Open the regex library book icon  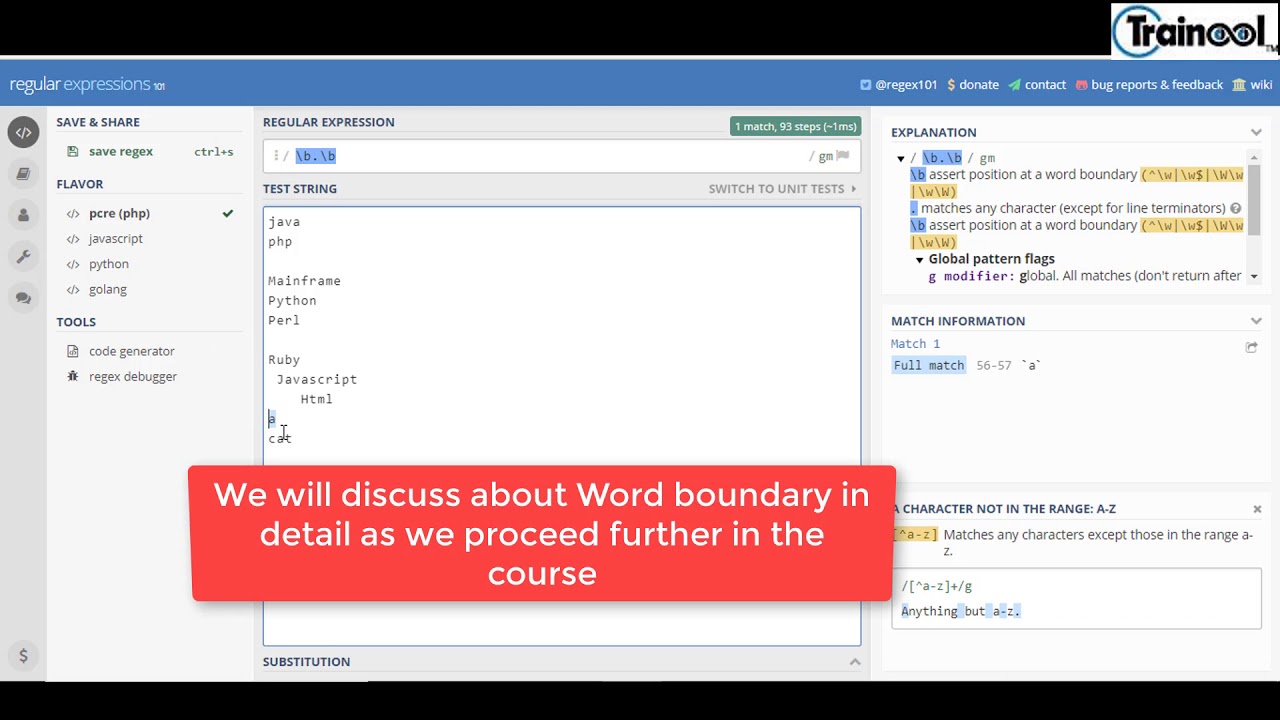23,174
